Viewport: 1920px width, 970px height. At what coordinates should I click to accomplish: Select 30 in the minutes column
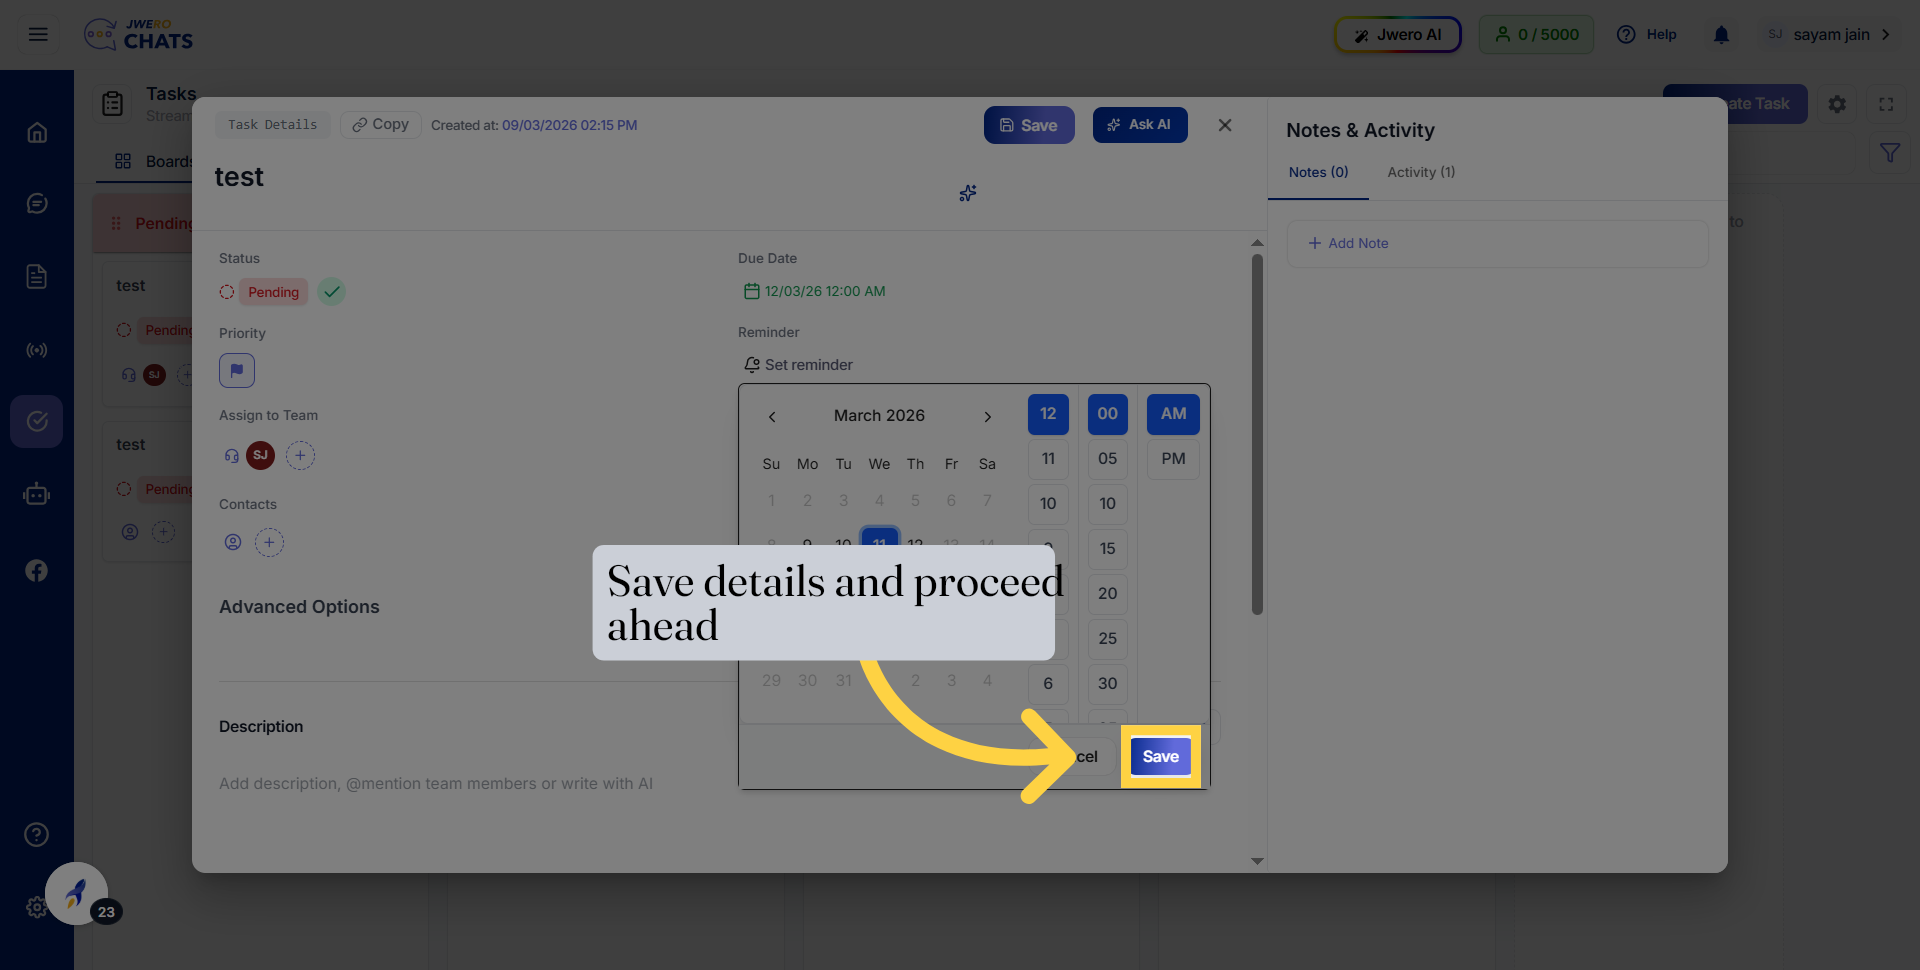click(1107, 684)
